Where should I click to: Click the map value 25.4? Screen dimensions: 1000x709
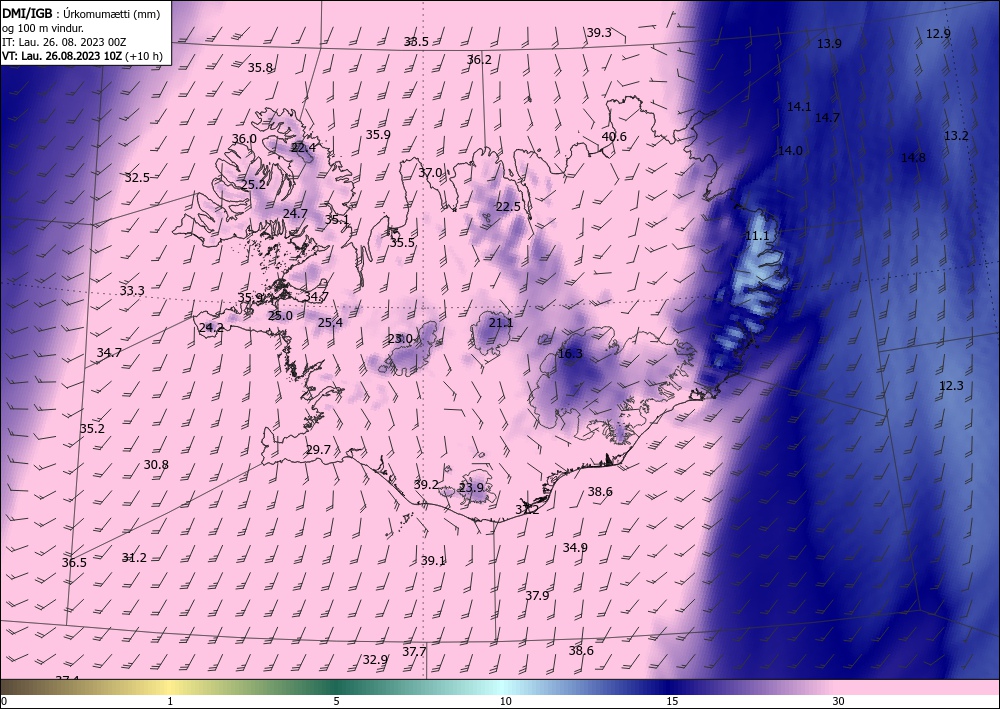pos(330,323)
